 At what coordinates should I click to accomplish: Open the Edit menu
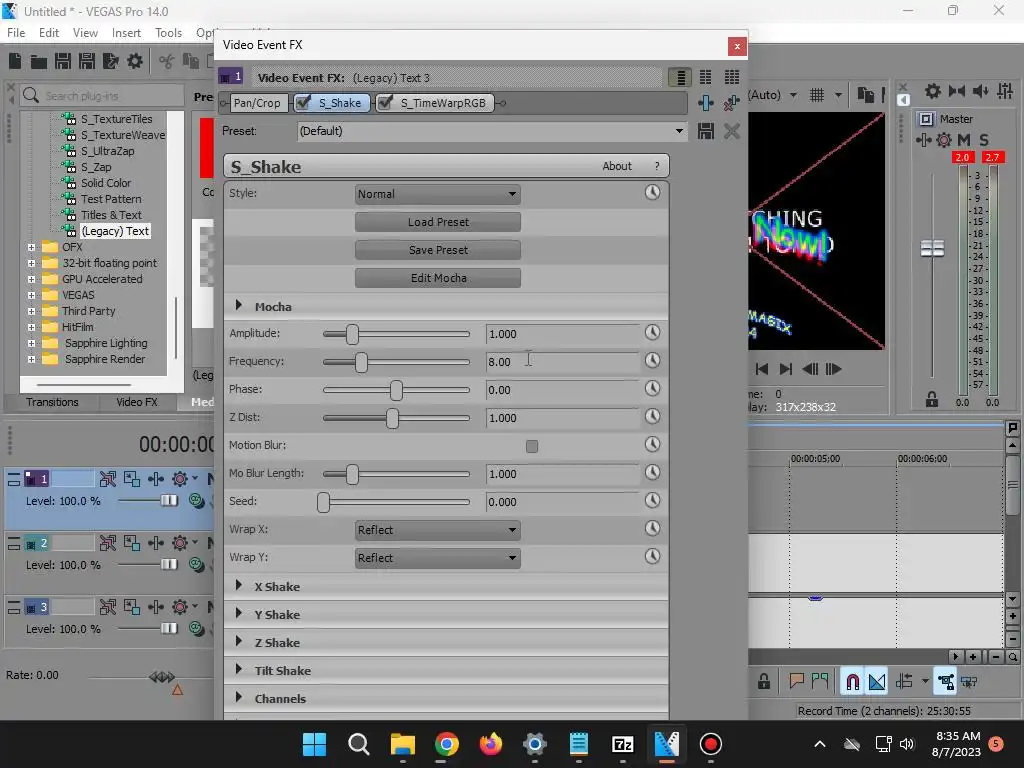[48, 33]
